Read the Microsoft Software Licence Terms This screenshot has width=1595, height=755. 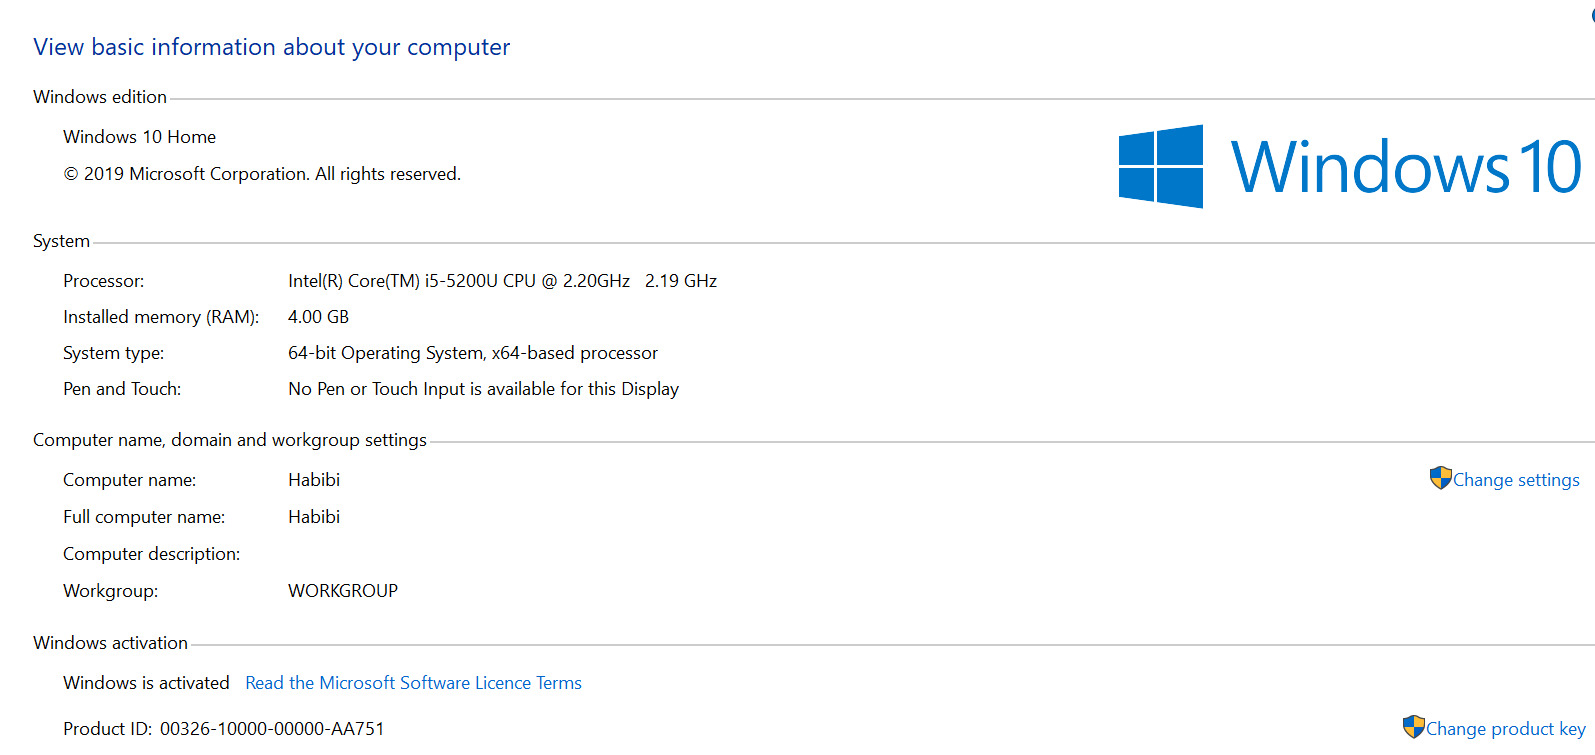(x=413, y=683)
